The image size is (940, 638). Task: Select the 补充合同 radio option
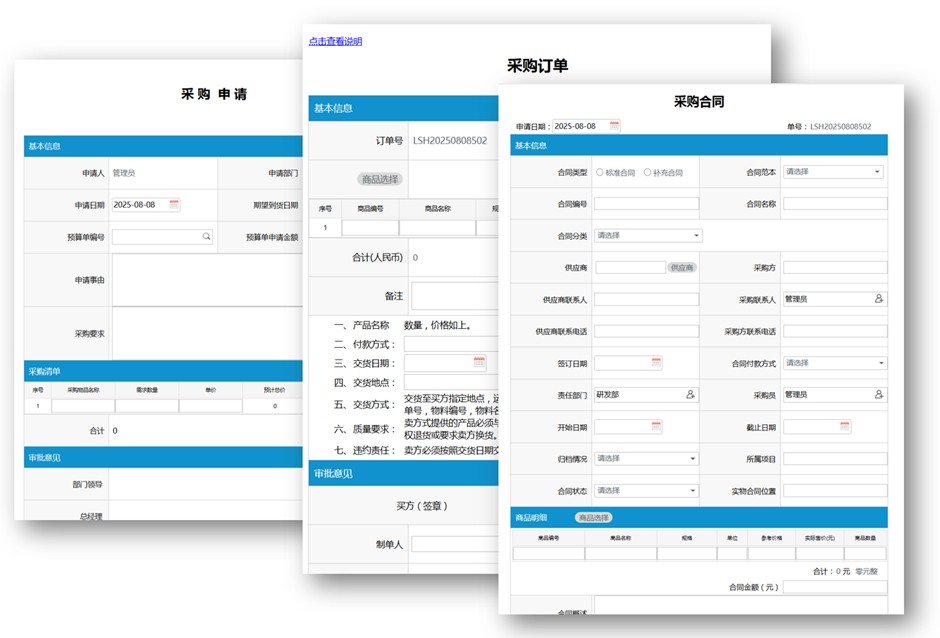pos(648,172)
